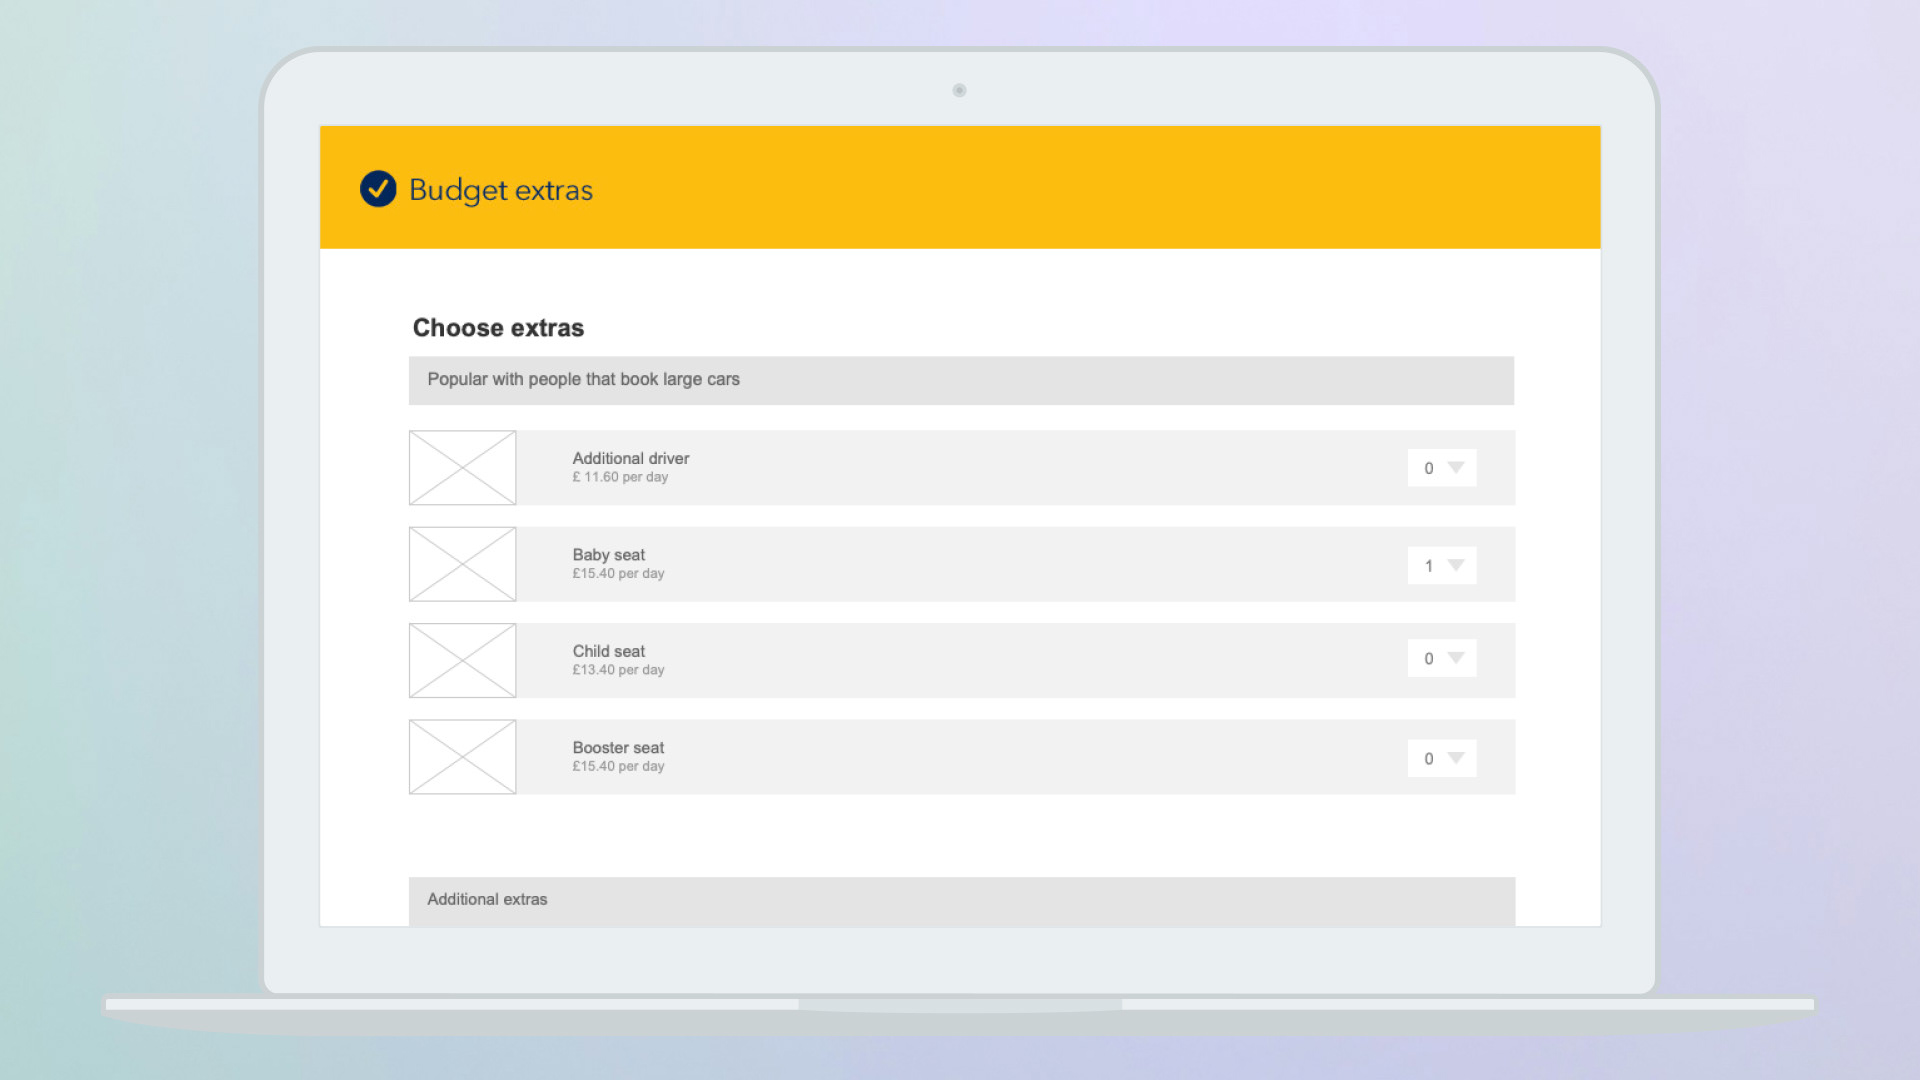
Task: Click the Child seat placeholder image
Action: (462, 661)
